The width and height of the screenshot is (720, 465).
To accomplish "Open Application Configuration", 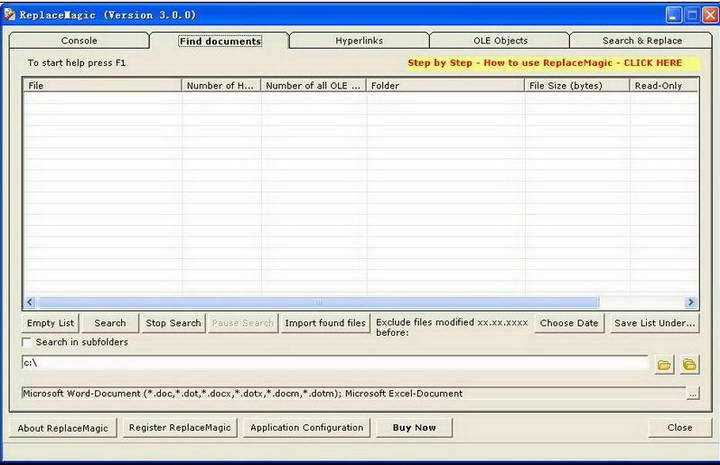I will coord(307,427).
